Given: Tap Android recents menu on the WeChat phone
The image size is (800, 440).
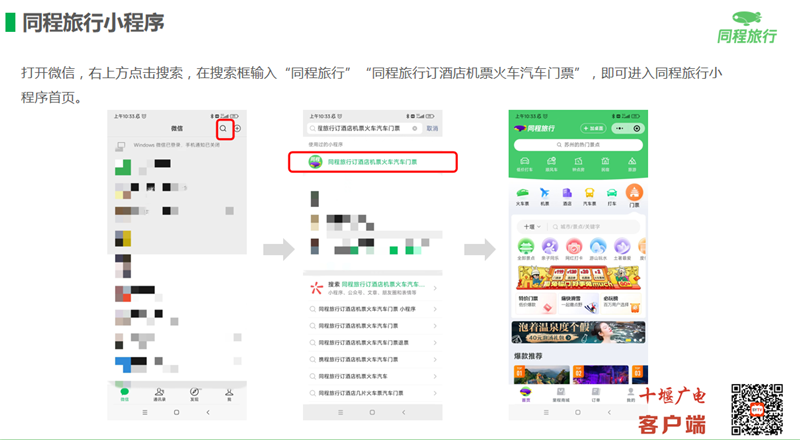Looking at the screenshot, I should pos(145,412).
